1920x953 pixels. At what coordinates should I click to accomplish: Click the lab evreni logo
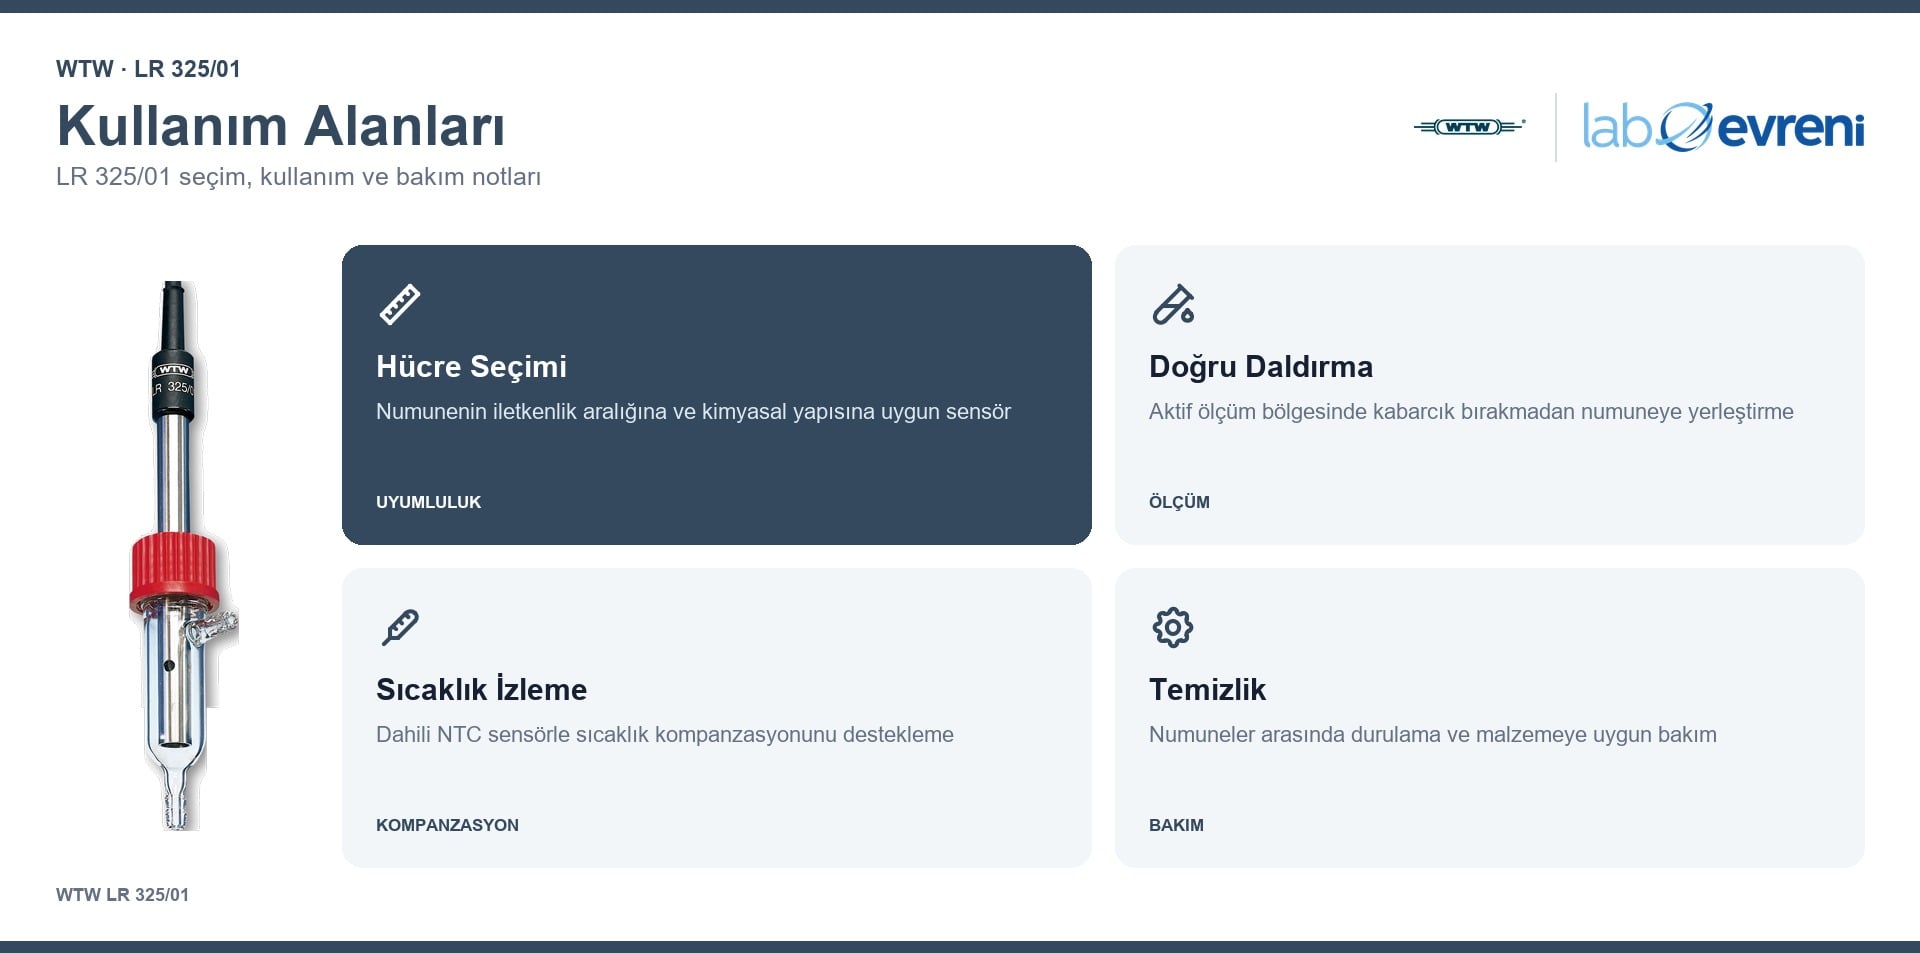[x=1723, y=127]
